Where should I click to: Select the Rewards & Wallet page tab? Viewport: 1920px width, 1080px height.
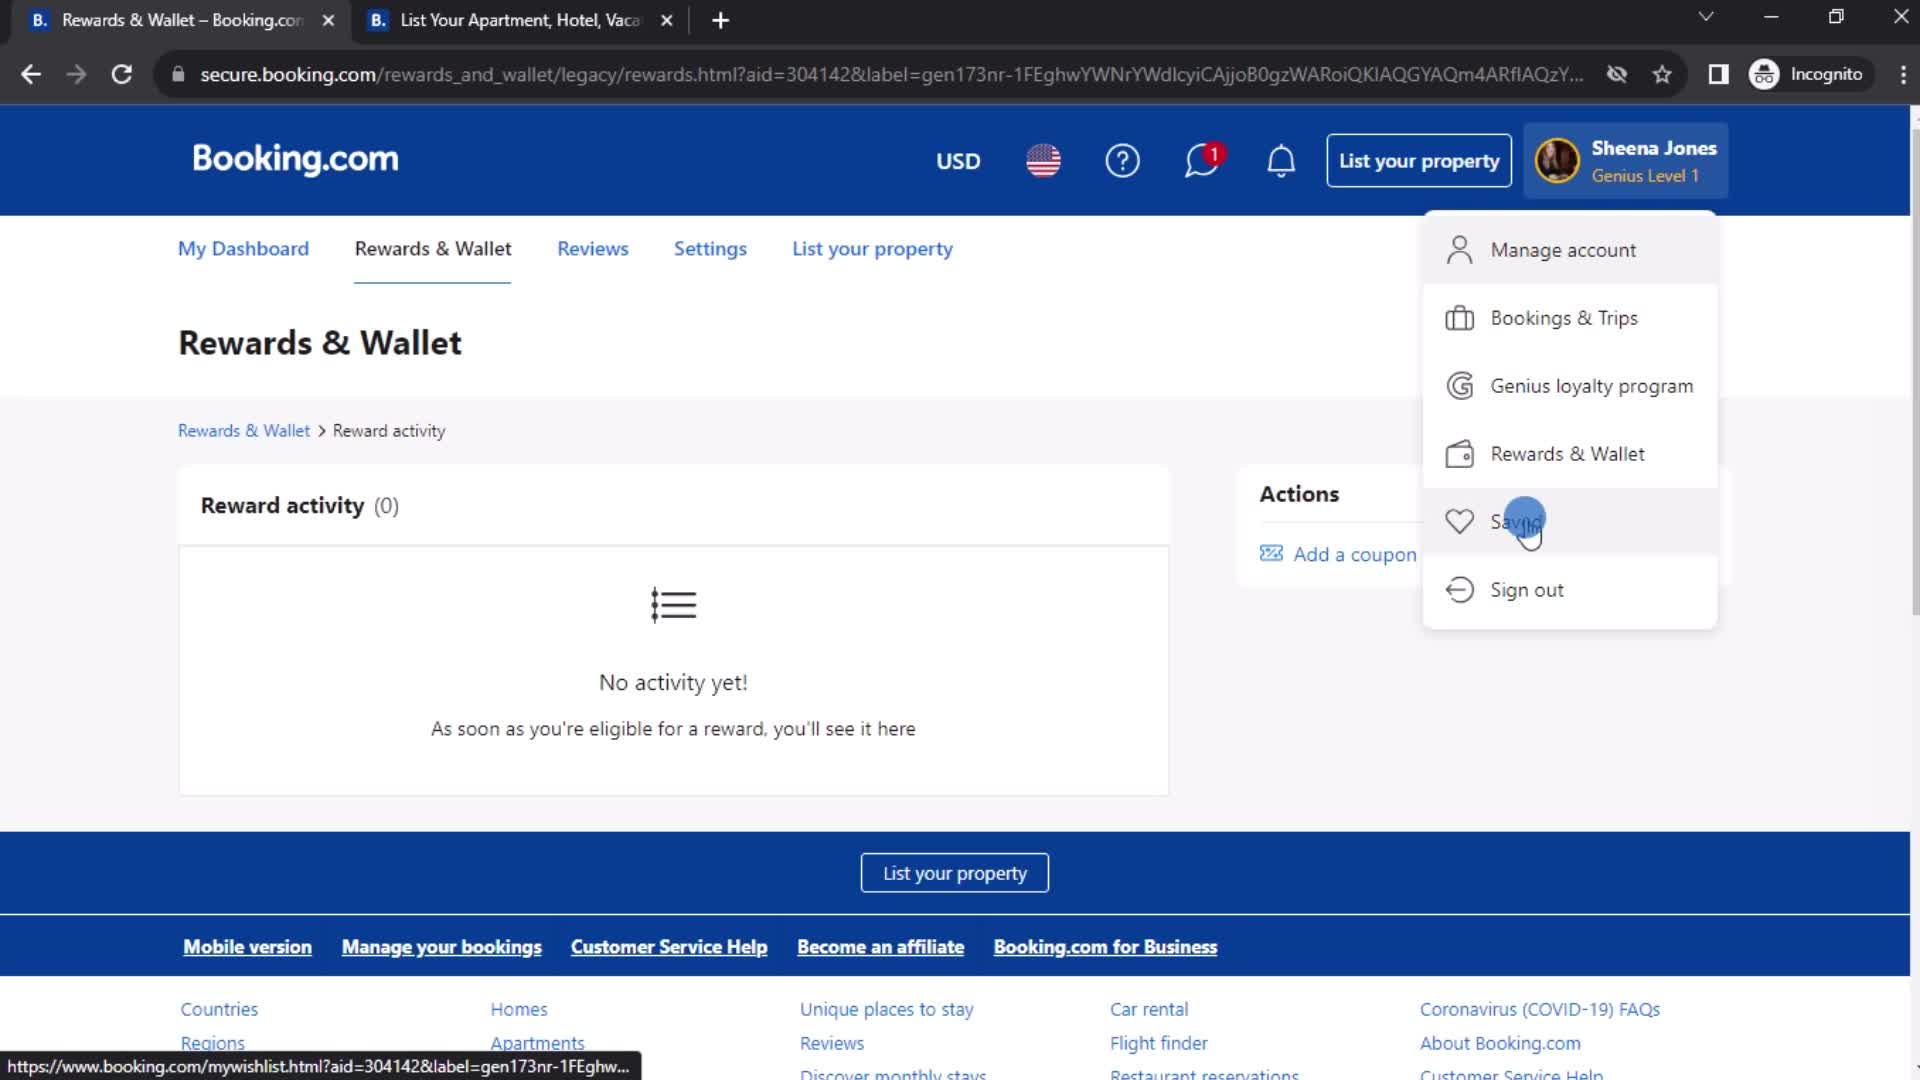(x=433, y=249)
